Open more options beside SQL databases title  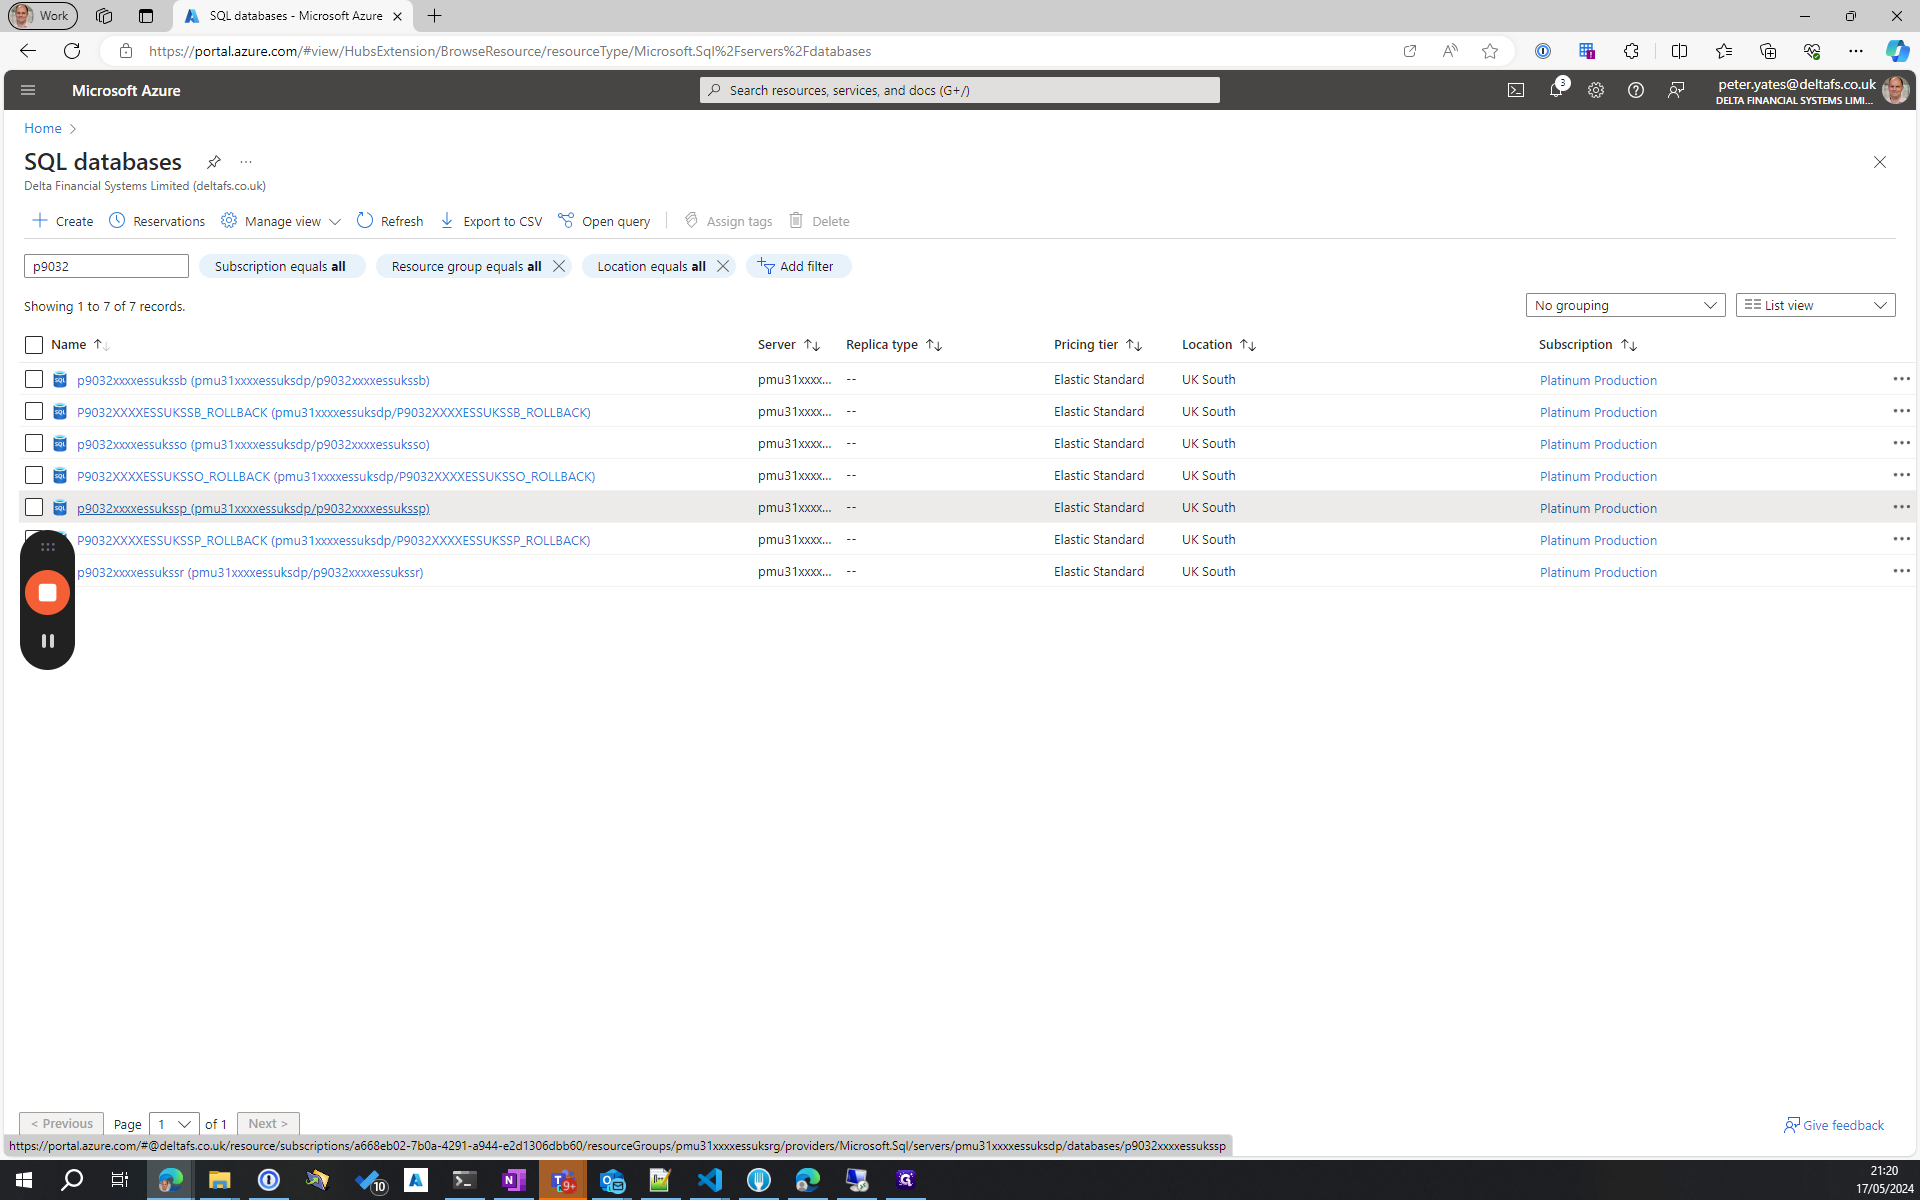246,162
